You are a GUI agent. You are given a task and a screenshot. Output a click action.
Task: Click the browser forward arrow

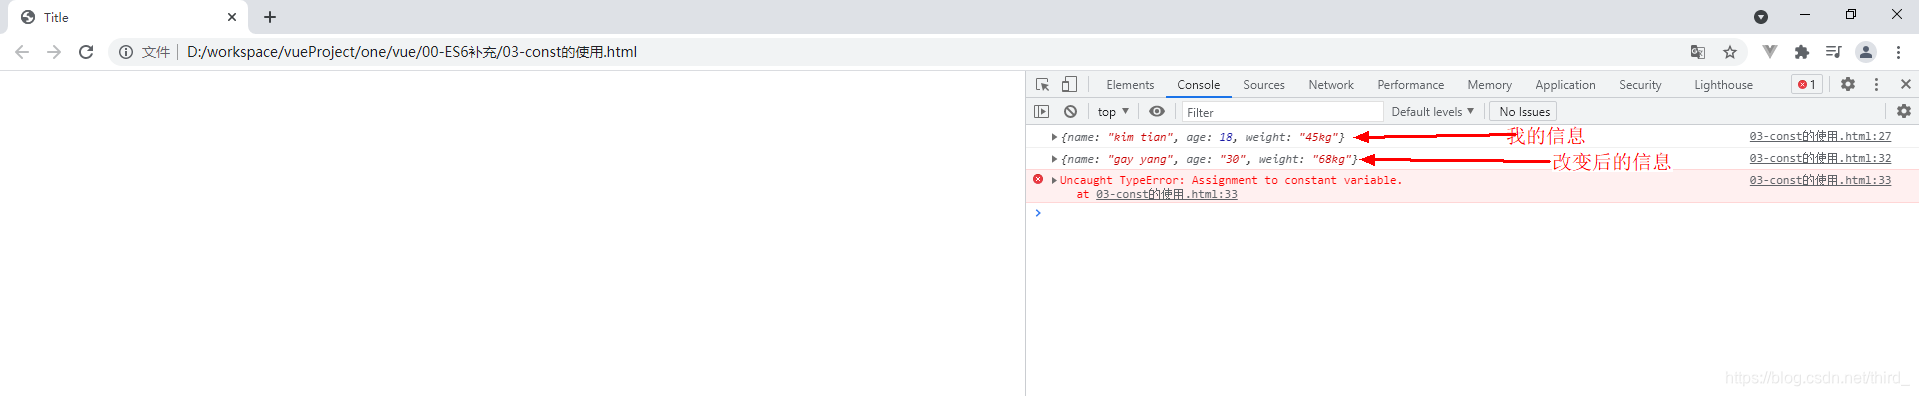click(54, 52)
